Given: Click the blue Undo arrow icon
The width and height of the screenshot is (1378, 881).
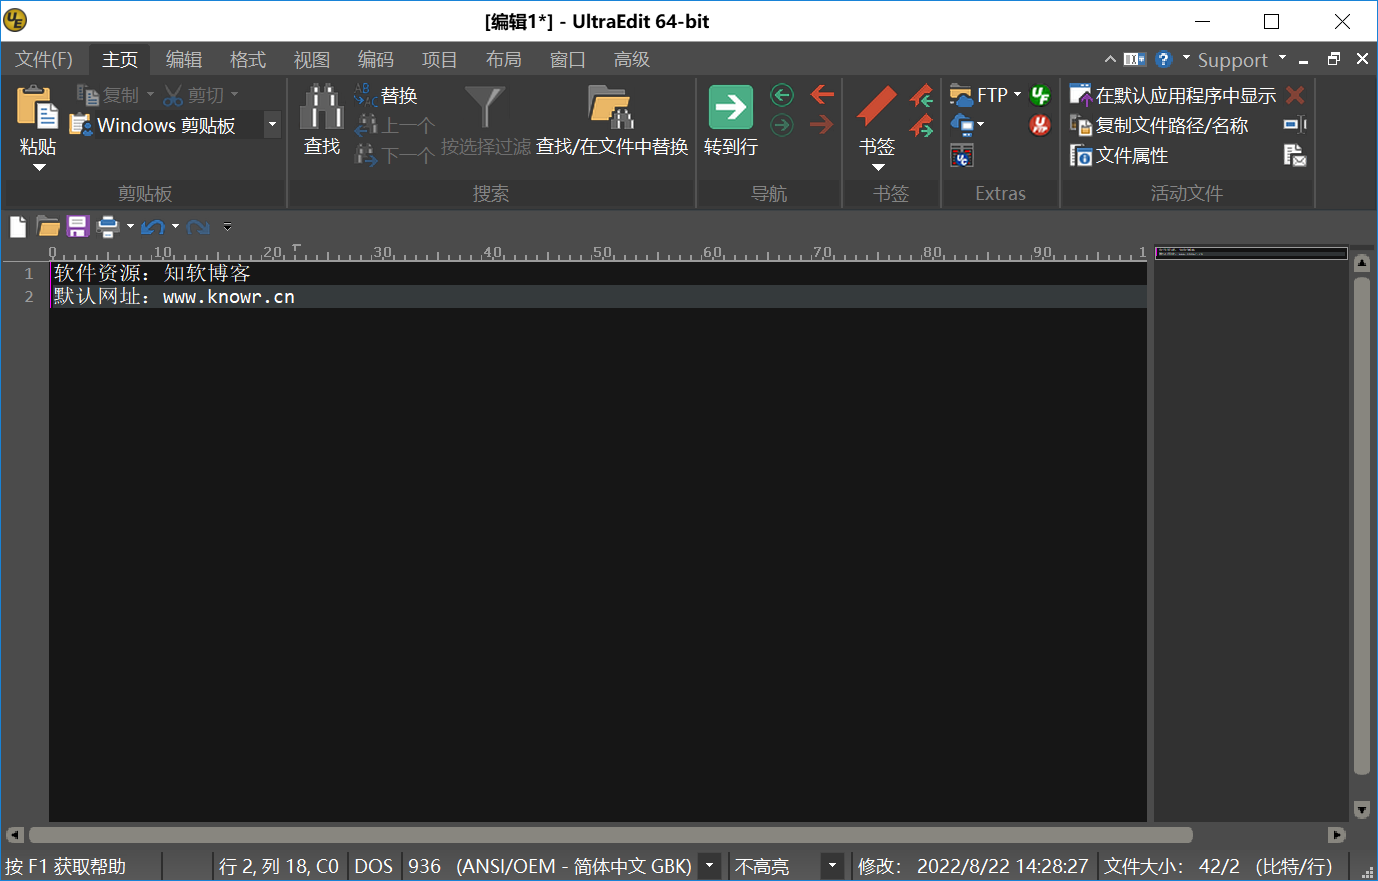Looking at the screenshot, I should pos(152,227).
